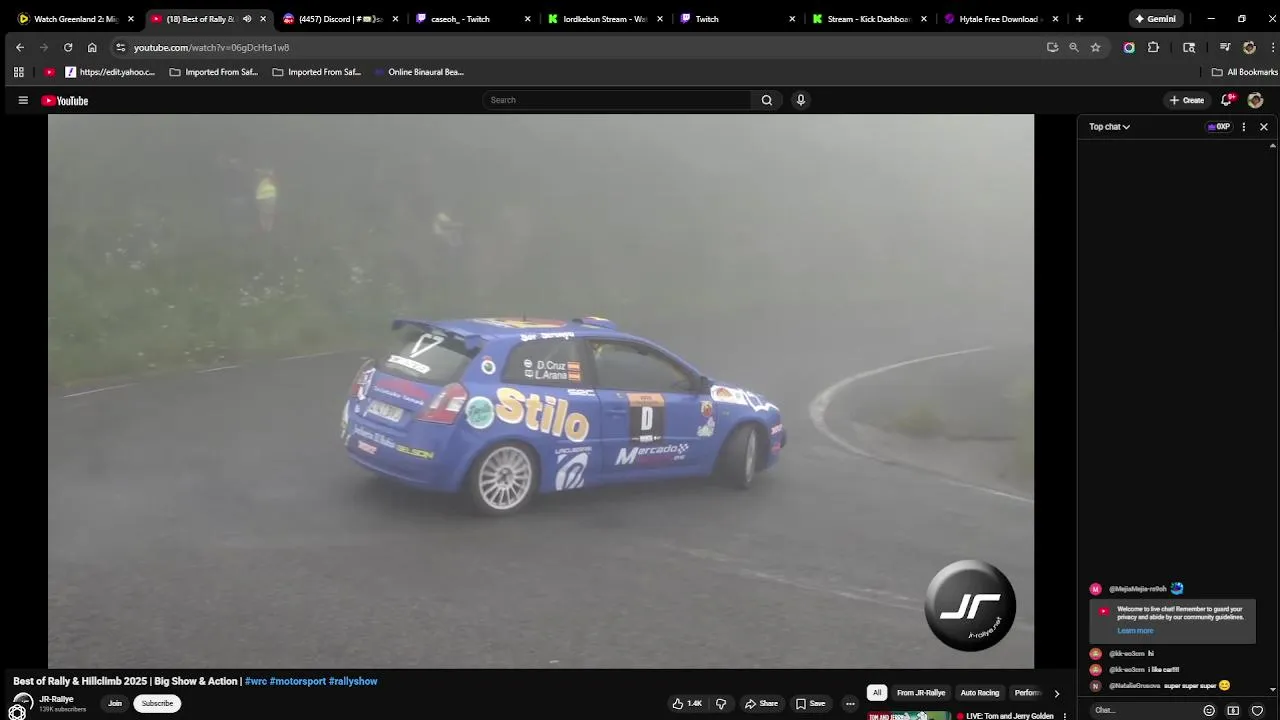Go forward using the browser forward arrow
This screenshot has width=1280, height=720.
tap(44, 47)
